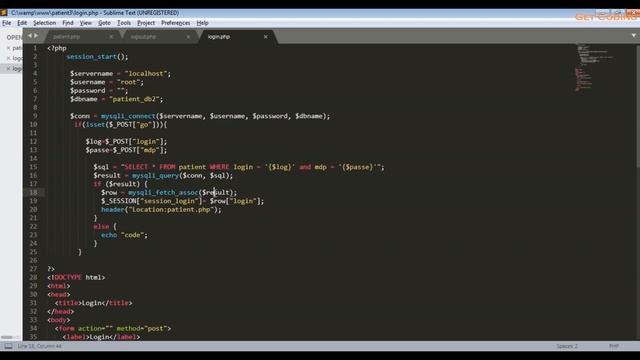This screenshot has width=640, height=360.
Task: Click the editor vertical scrollbar
Action: (x=638, y=192)
